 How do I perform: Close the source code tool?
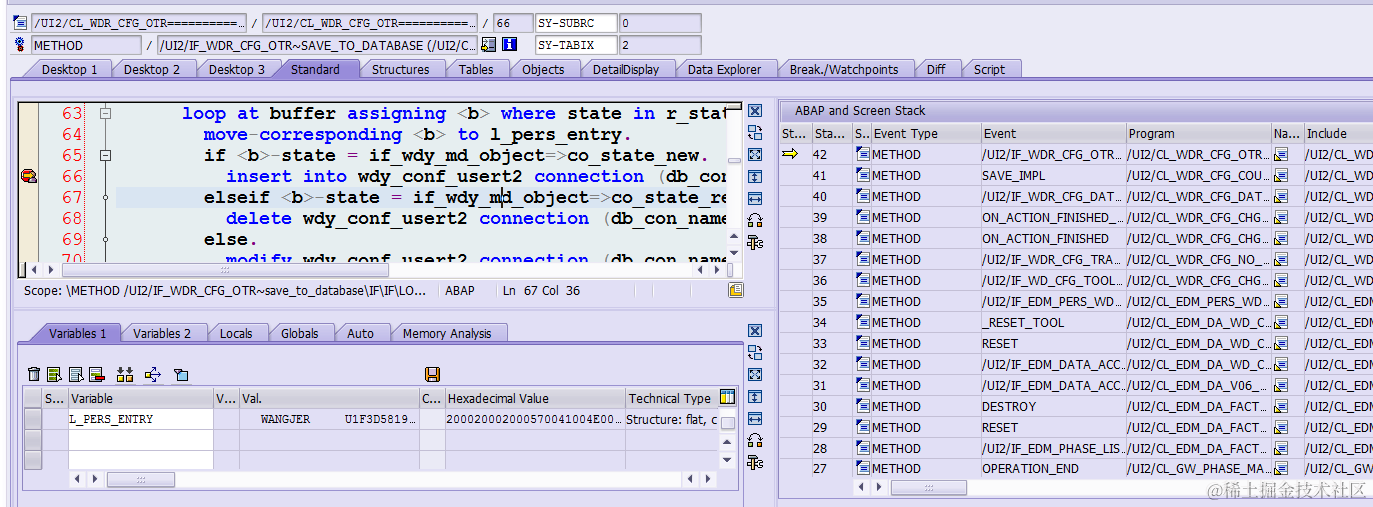tap(755, 111)
